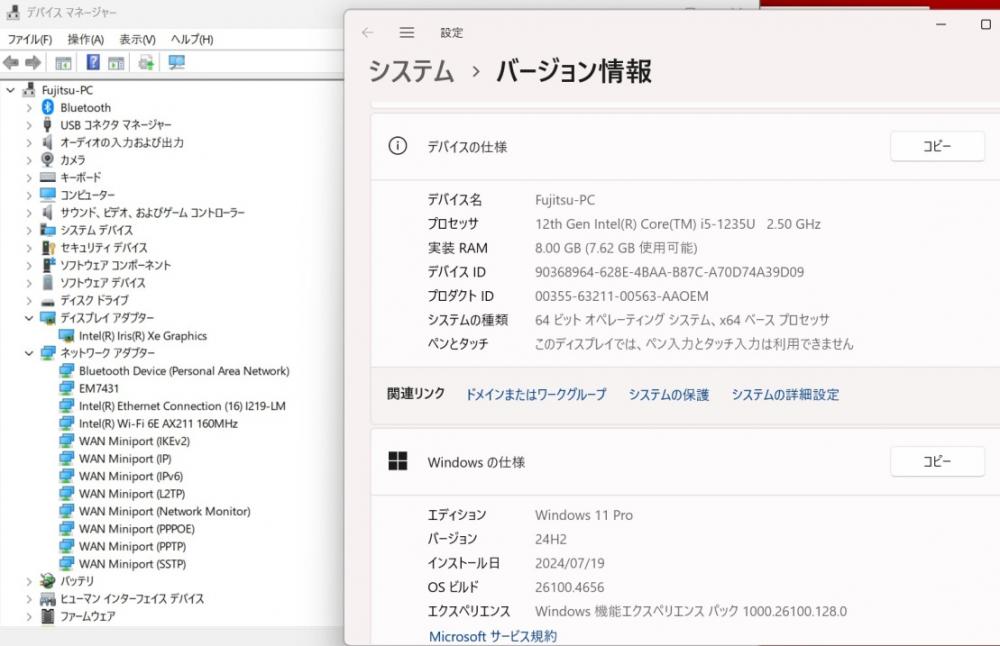Image resolution: width=1000 pixels, height=646 pixels.
Task: Open Microsoft サービス規約 link
Action: (x=493, y=636)
